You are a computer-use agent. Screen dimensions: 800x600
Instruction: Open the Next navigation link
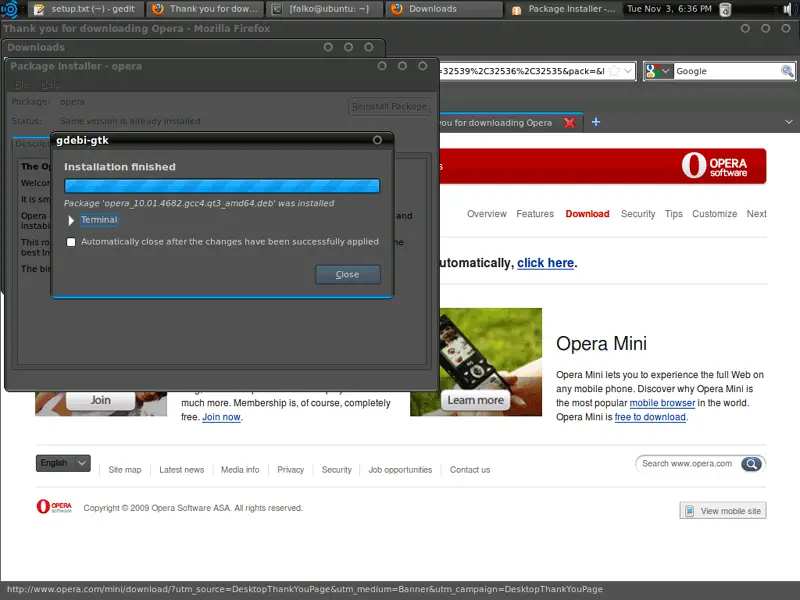coord(757,214)
